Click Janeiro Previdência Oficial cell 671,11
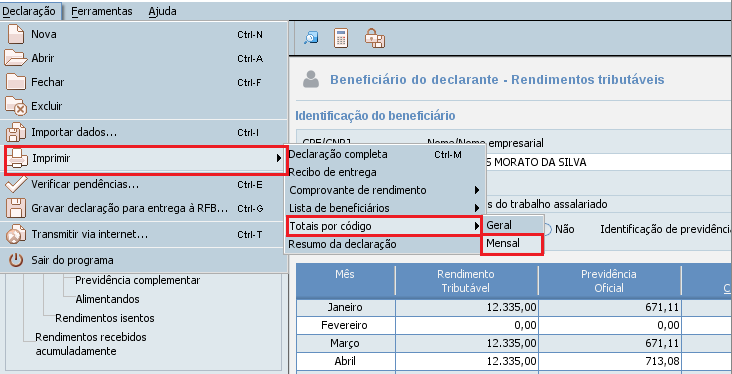 (x=609, y=308)
